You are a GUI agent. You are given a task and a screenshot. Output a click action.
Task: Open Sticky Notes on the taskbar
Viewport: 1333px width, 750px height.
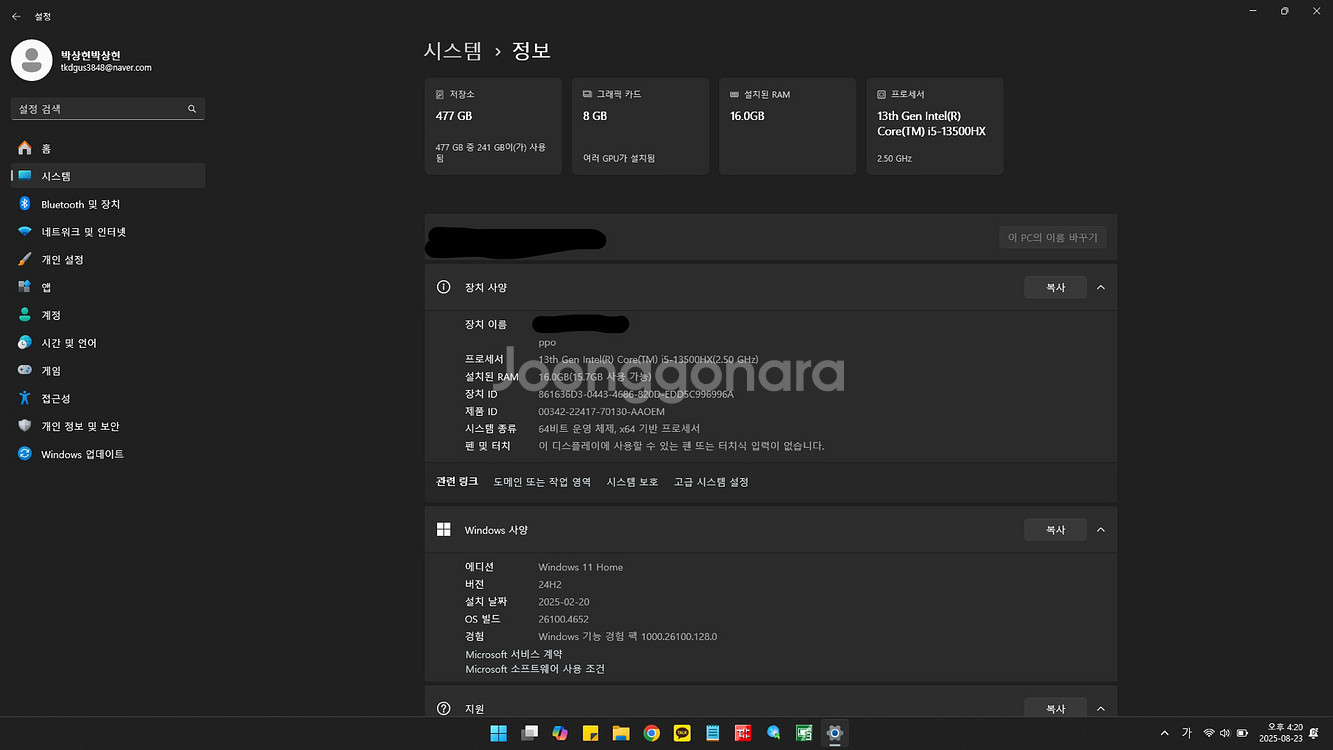point(590,733)
